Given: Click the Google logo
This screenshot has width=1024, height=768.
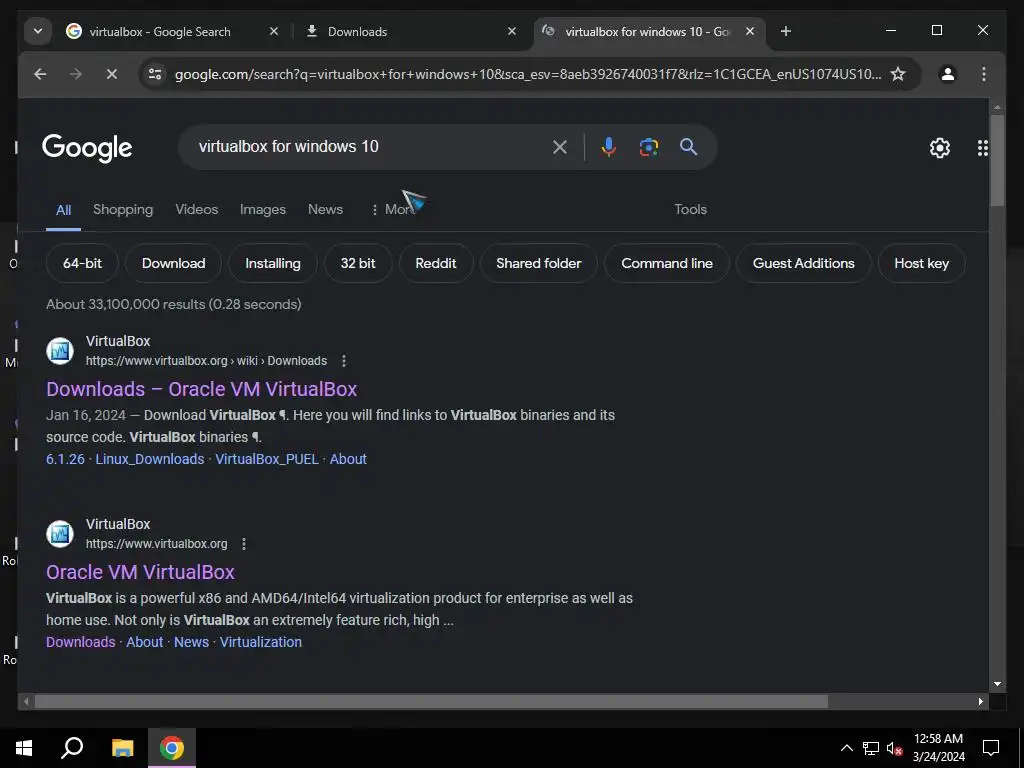Looking at the screenshot, I should (87, 148).
